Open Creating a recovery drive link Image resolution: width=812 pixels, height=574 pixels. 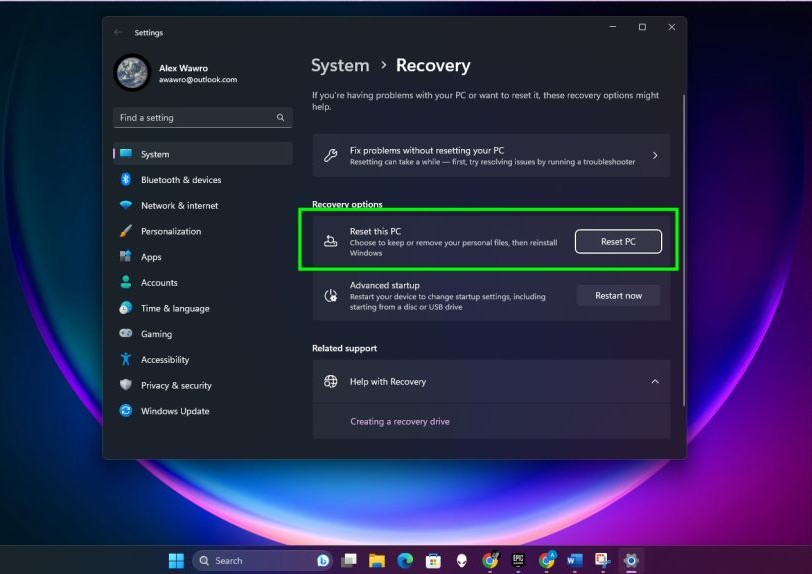(x=400, y=421)
